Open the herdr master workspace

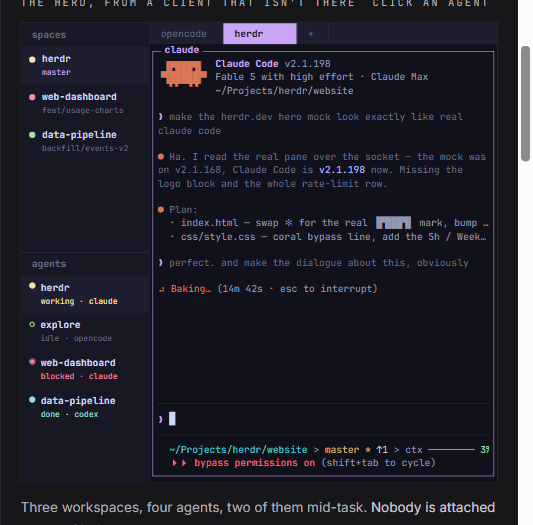coord(85,65)
